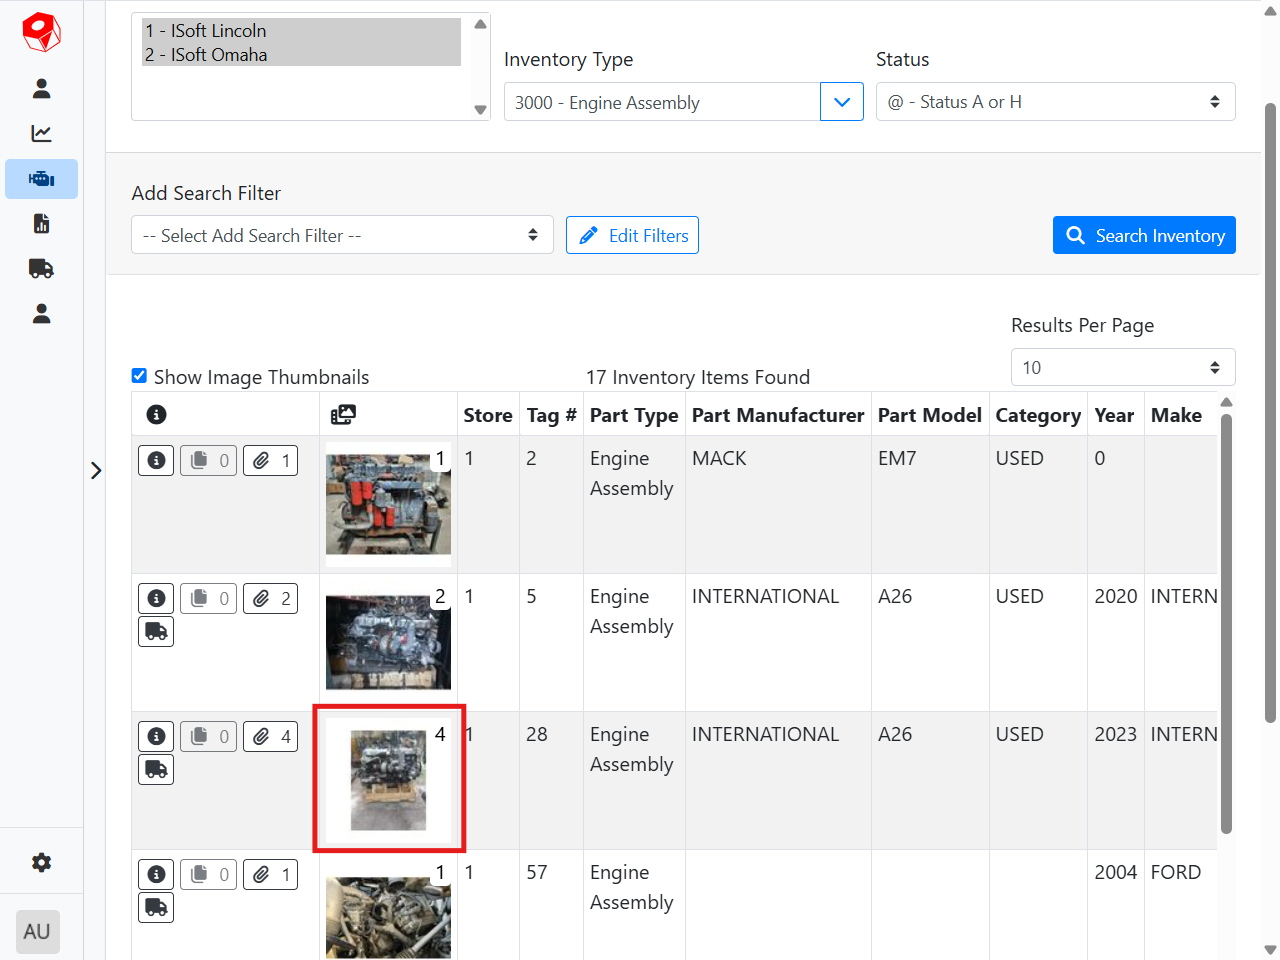
Task: Open the Tag 28 engine thumbnail image
Action: 388,780
